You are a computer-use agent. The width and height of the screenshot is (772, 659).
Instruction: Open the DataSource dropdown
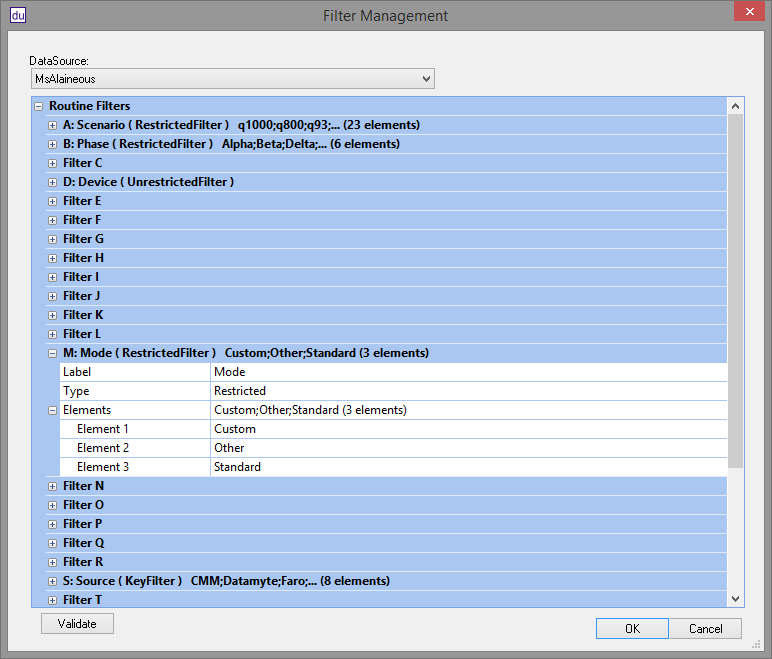tap(232, 78)
